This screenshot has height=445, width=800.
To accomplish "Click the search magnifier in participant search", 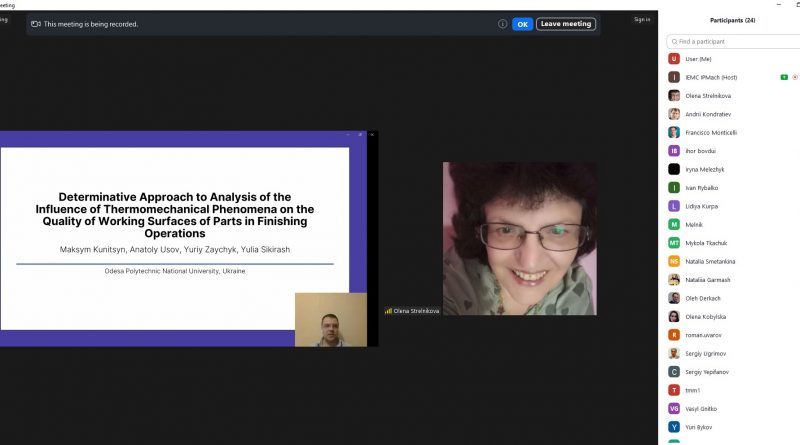I will pyautogui.click(x=674, y=42).
